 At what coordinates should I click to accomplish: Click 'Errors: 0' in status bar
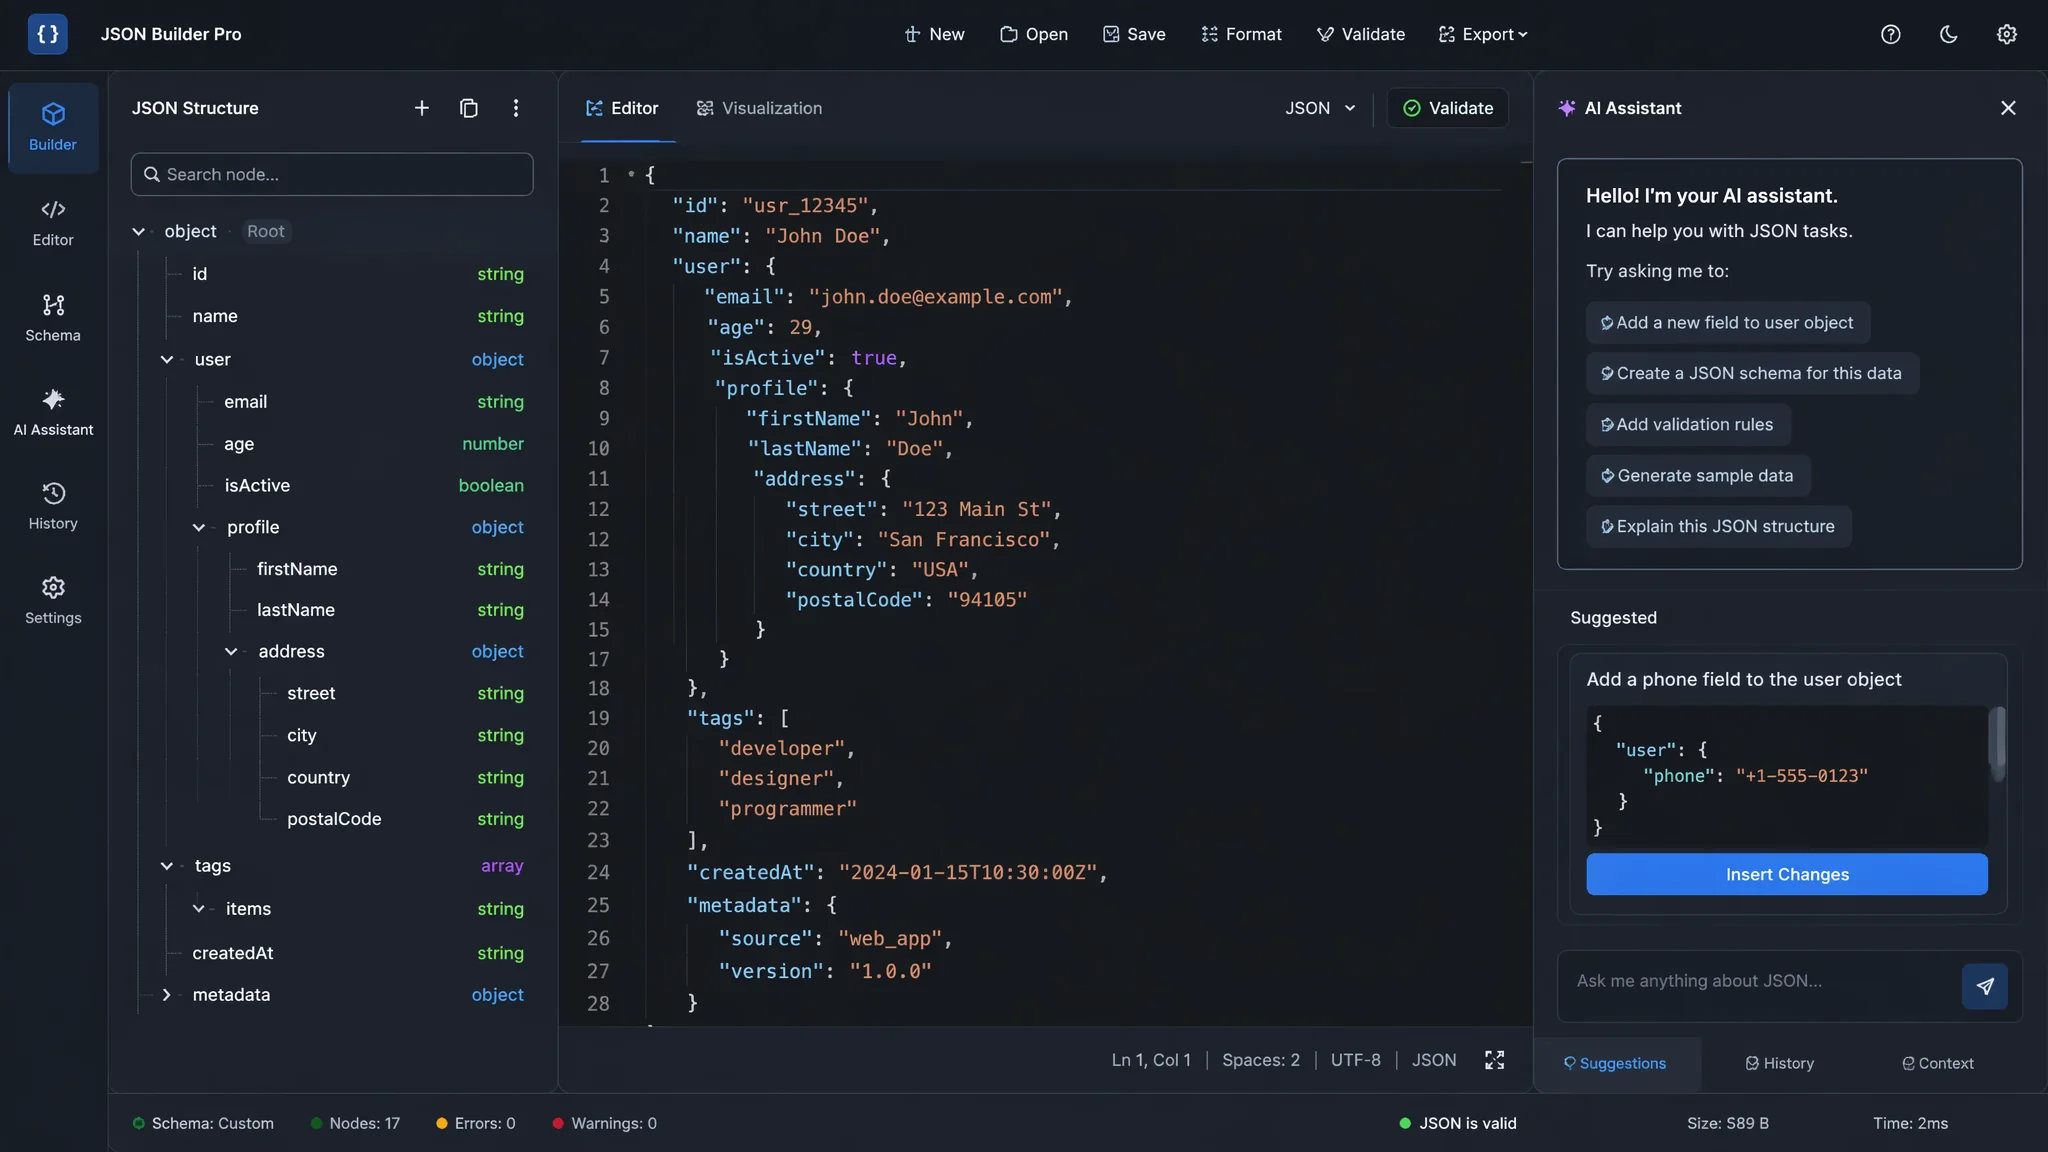point(476,1124)
